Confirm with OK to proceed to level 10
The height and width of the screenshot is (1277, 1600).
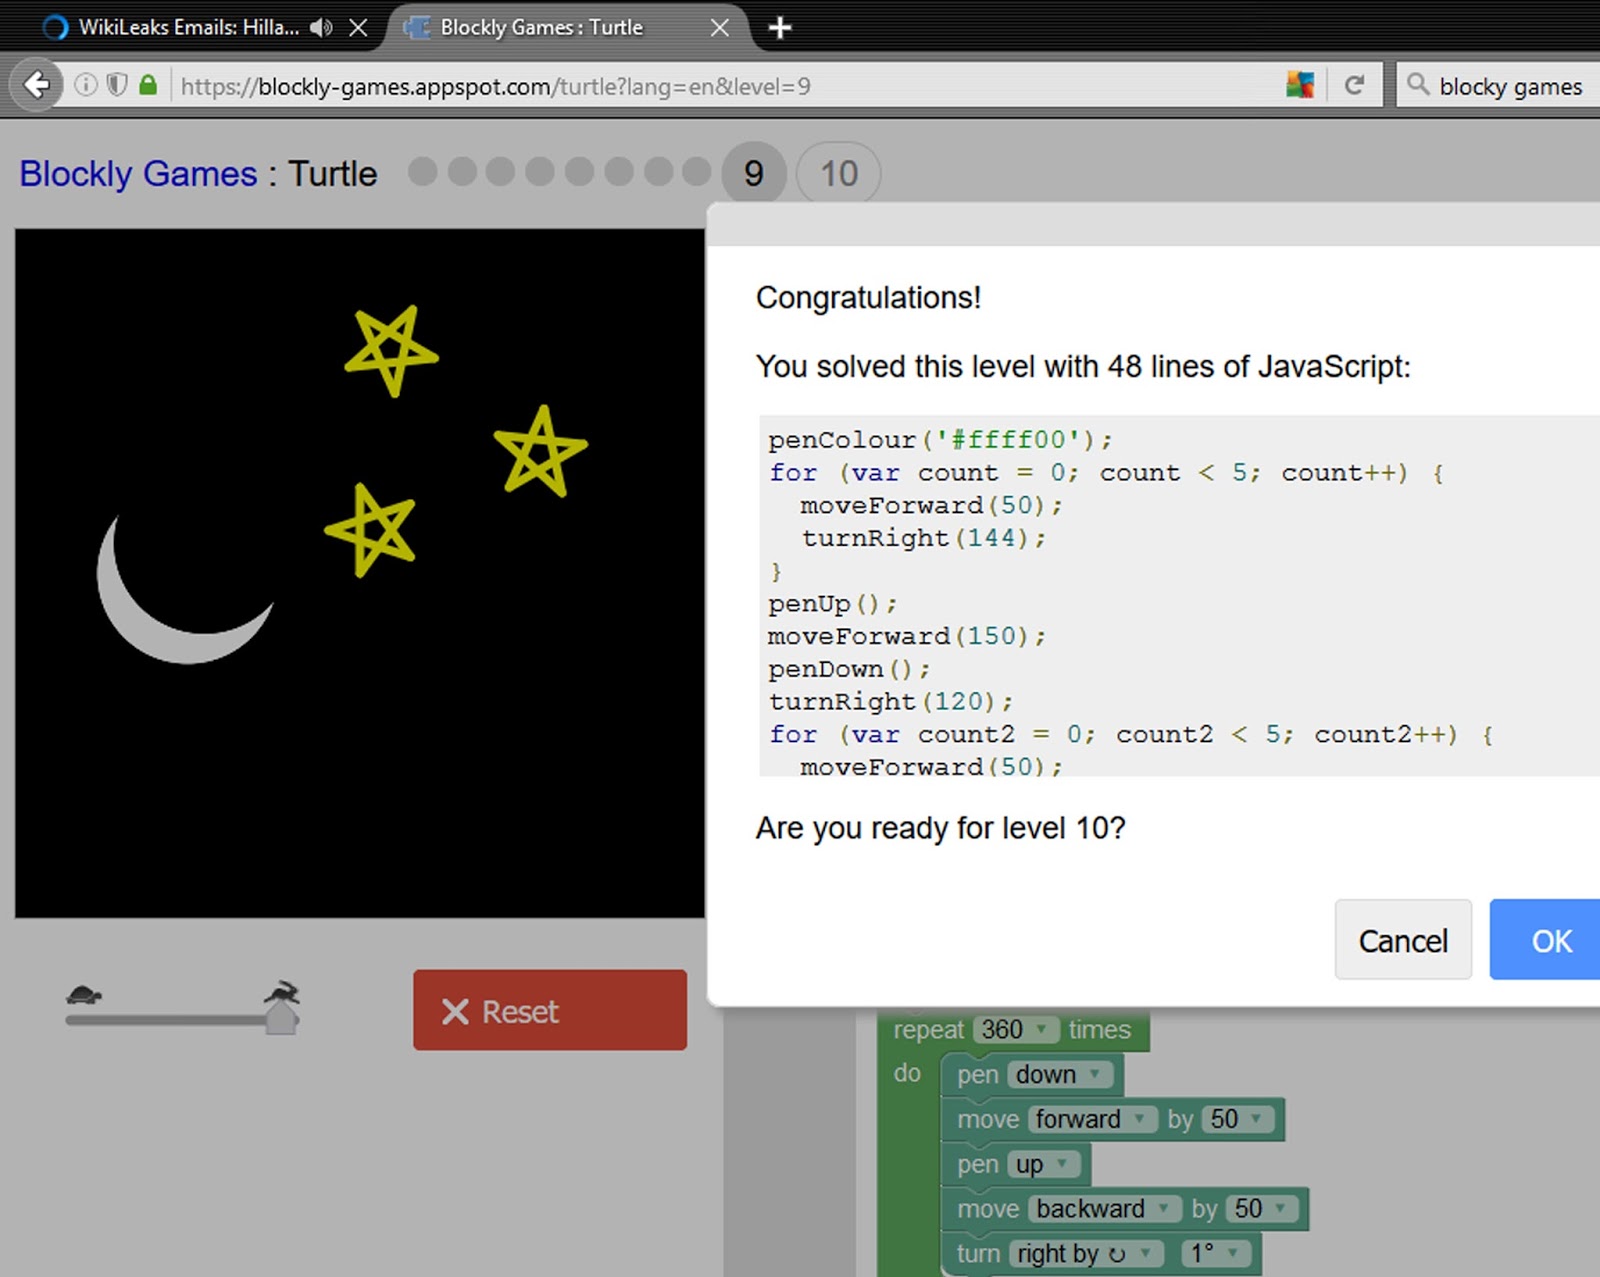1547,940
